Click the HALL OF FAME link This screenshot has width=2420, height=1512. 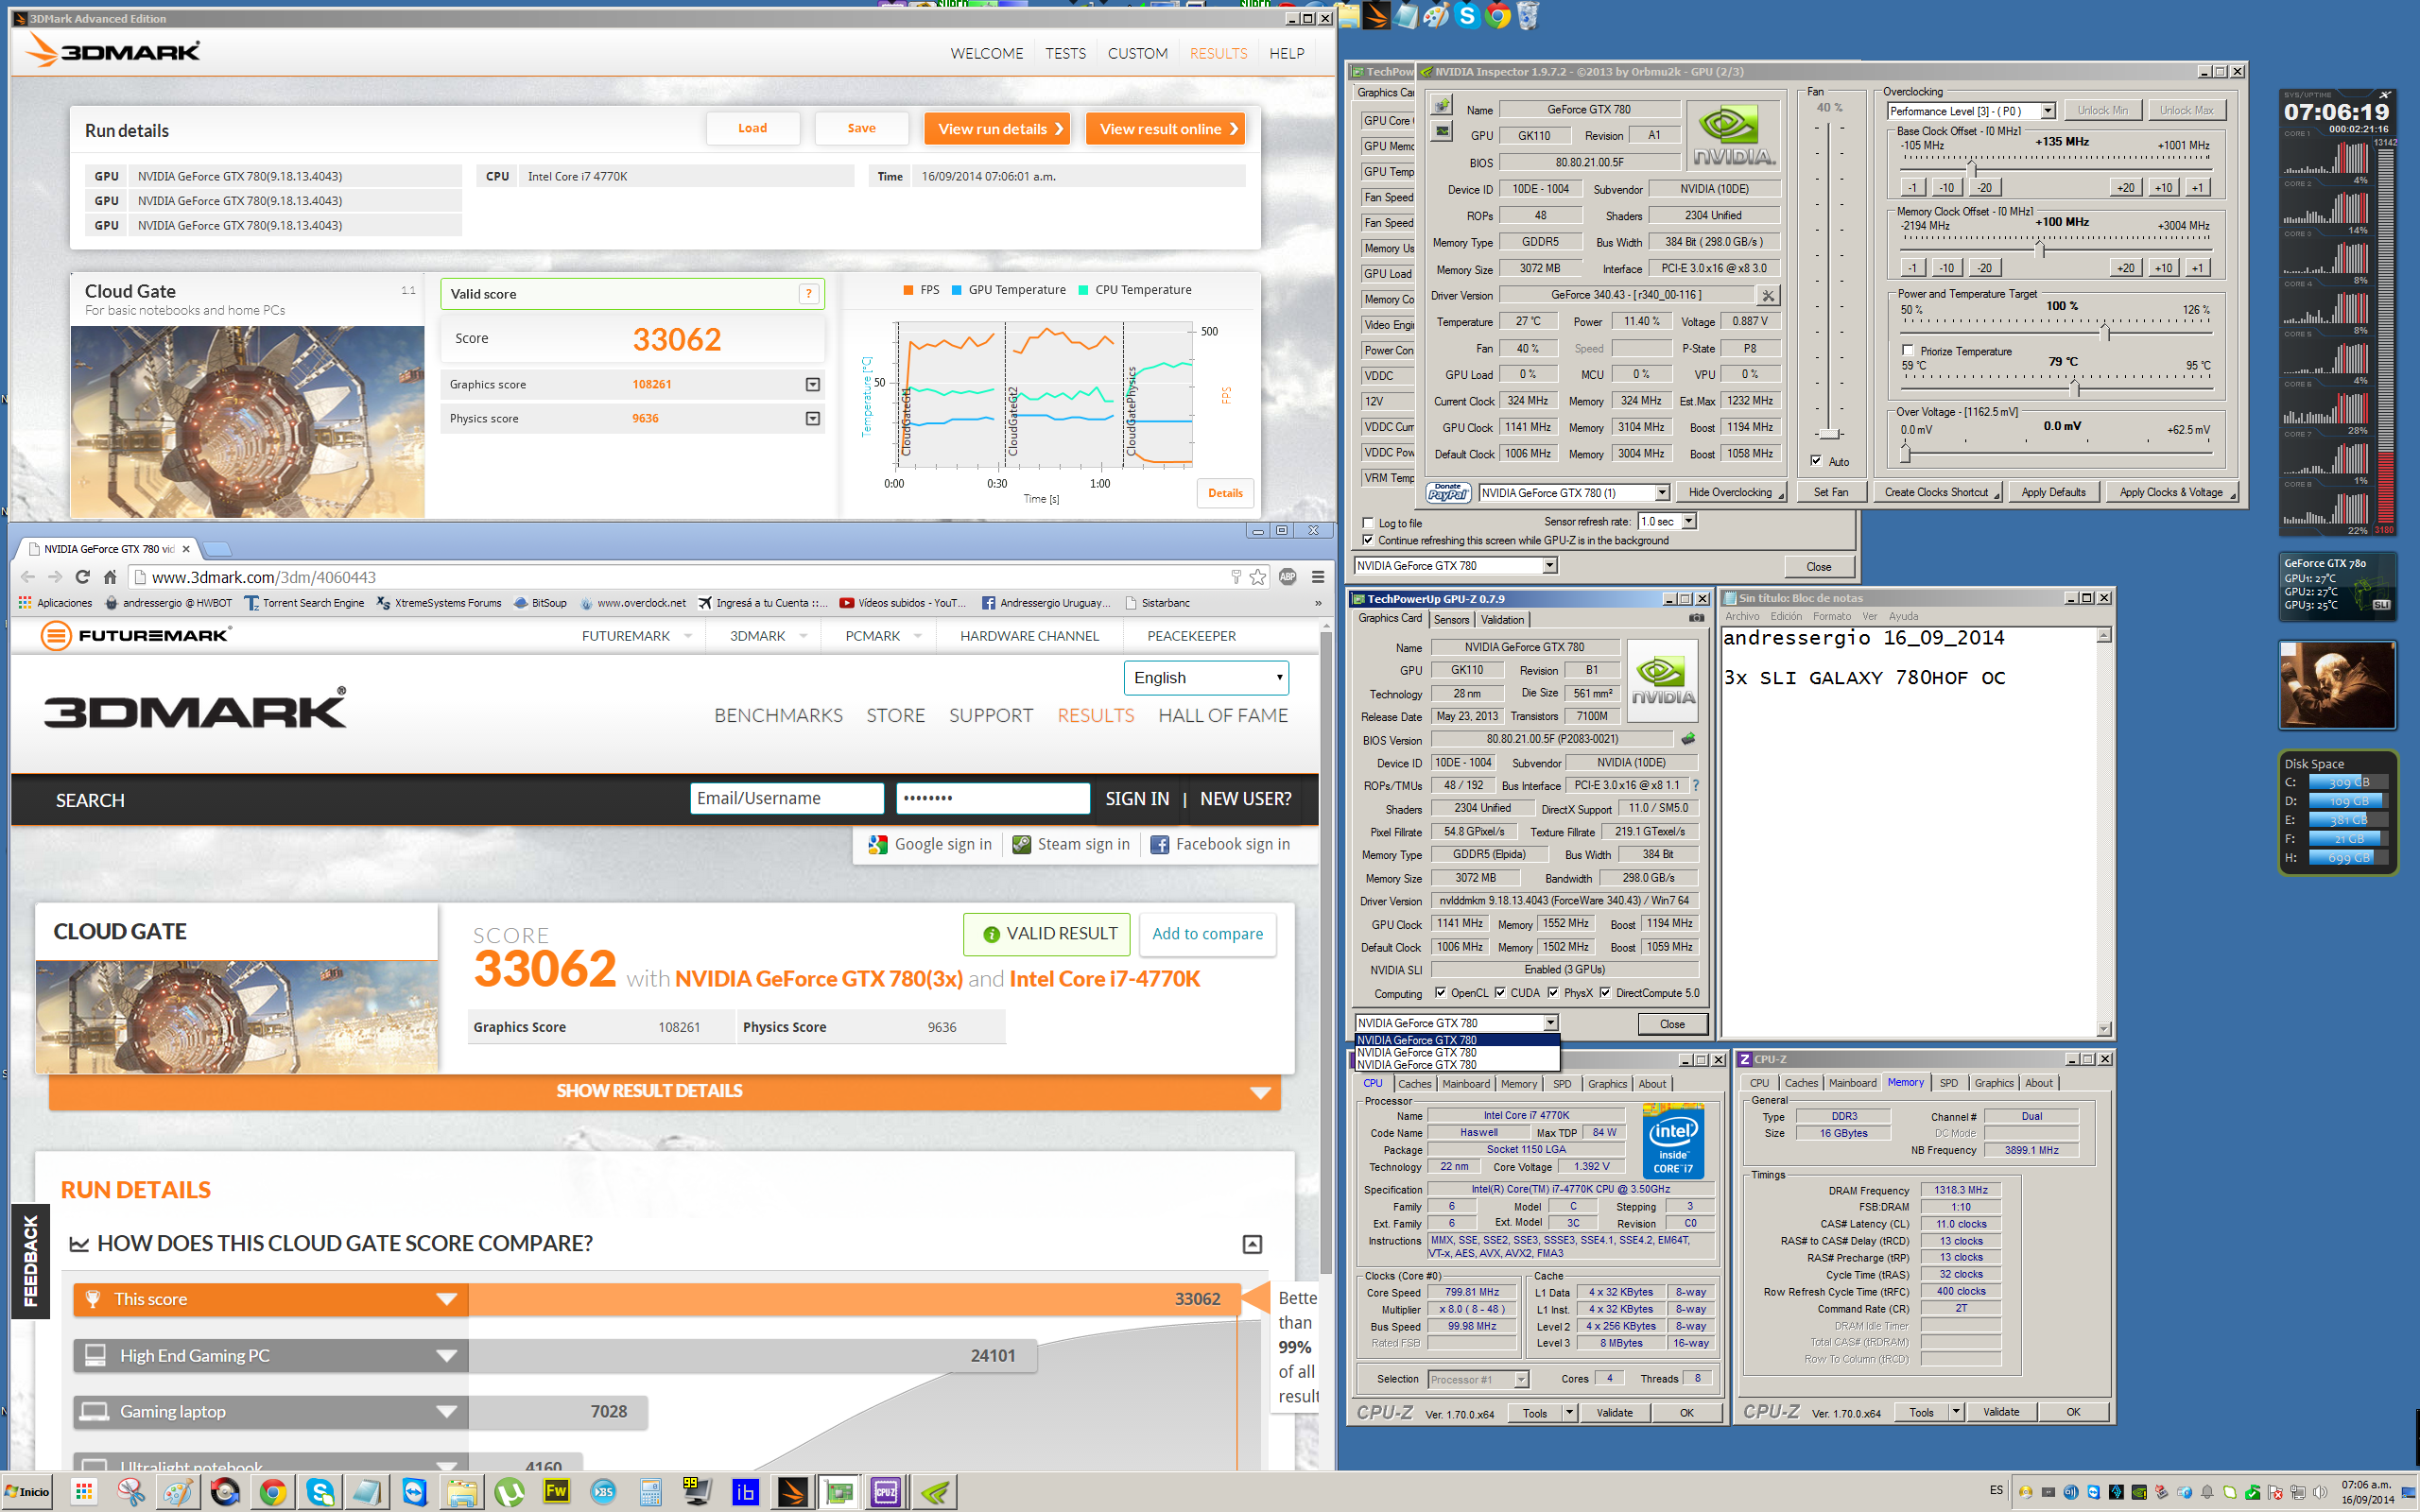[x=1222, y=715]
